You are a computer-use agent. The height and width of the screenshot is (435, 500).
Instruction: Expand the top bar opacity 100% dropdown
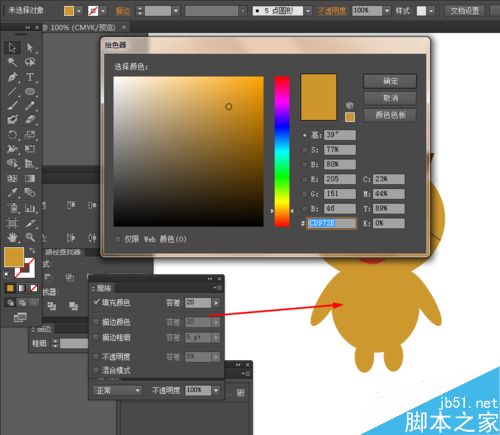pos(387,11)
